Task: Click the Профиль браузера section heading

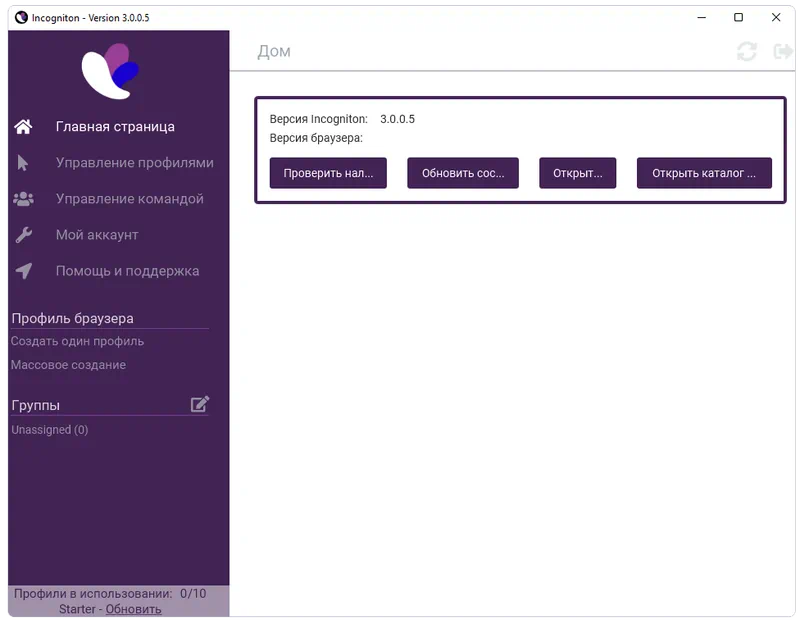Action: click(x=72, y=319)
